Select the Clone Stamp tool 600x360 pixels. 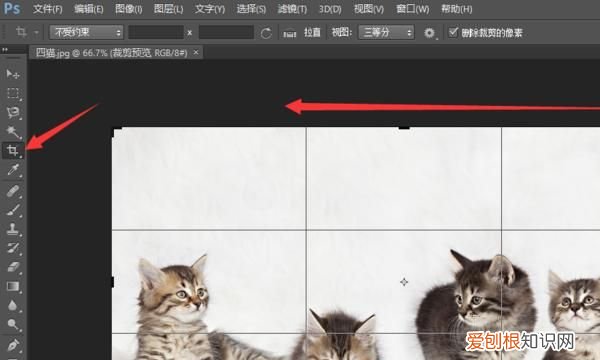[x=13, y=229]
